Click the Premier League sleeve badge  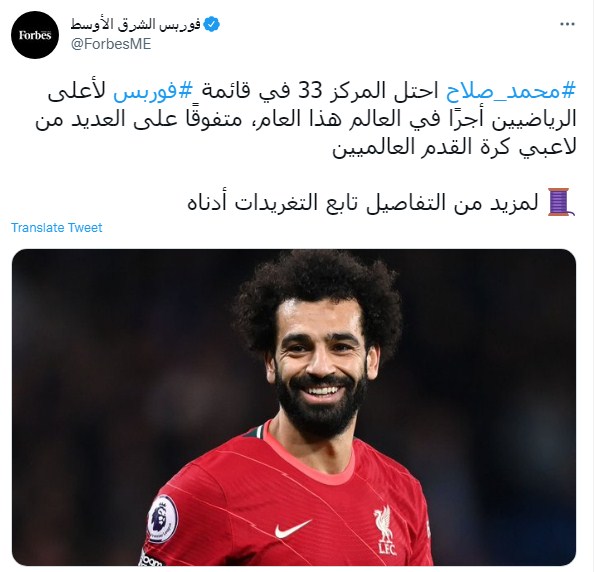tap(163, 519)
